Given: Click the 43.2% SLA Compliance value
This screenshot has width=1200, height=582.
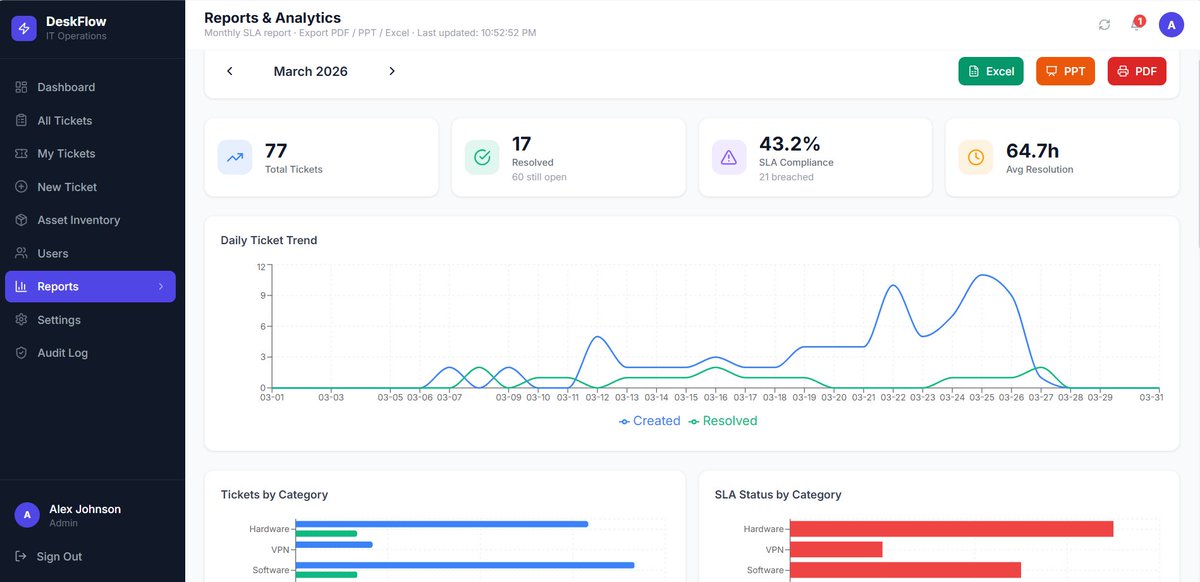Looking at the screenshot, I should [x=790, y=144].
